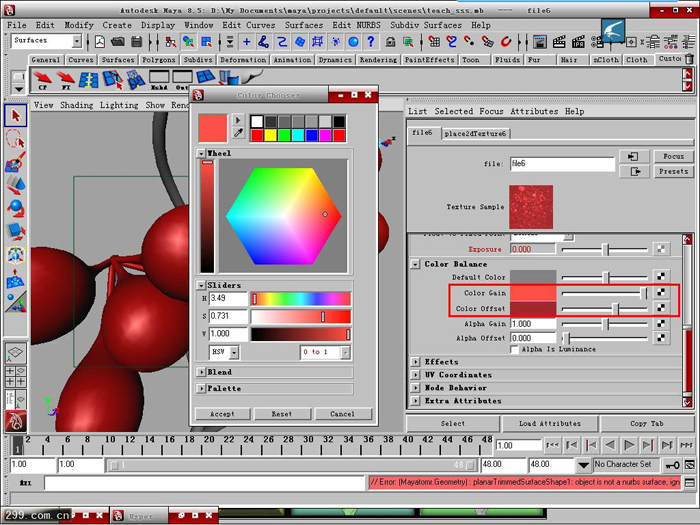
Task: Click the Reset button in Color Chooser
Action: pyautogui.click(x=282, y=414)
